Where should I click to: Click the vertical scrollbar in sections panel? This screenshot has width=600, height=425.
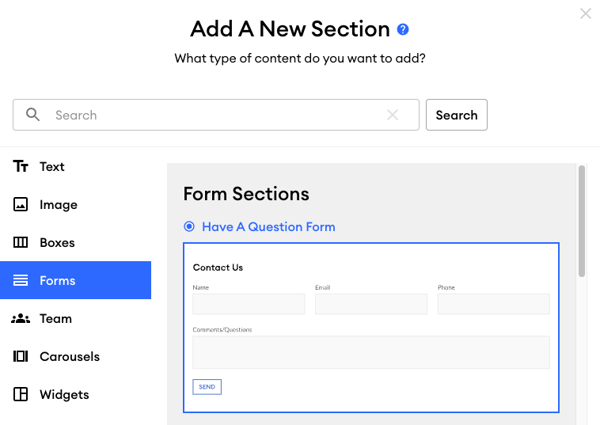tap(582, 221)
